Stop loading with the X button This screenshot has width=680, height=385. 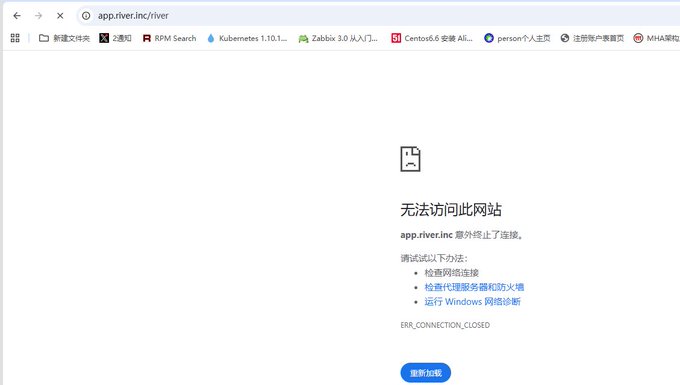coord(60,16)
